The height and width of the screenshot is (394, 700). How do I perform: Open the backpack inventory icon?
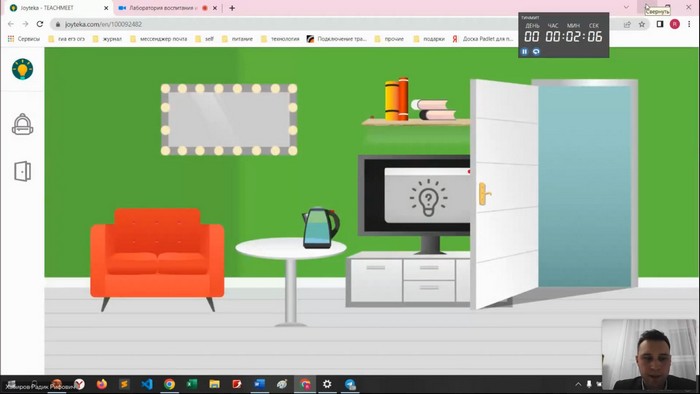pyautogui.click(x=22, y=124)
